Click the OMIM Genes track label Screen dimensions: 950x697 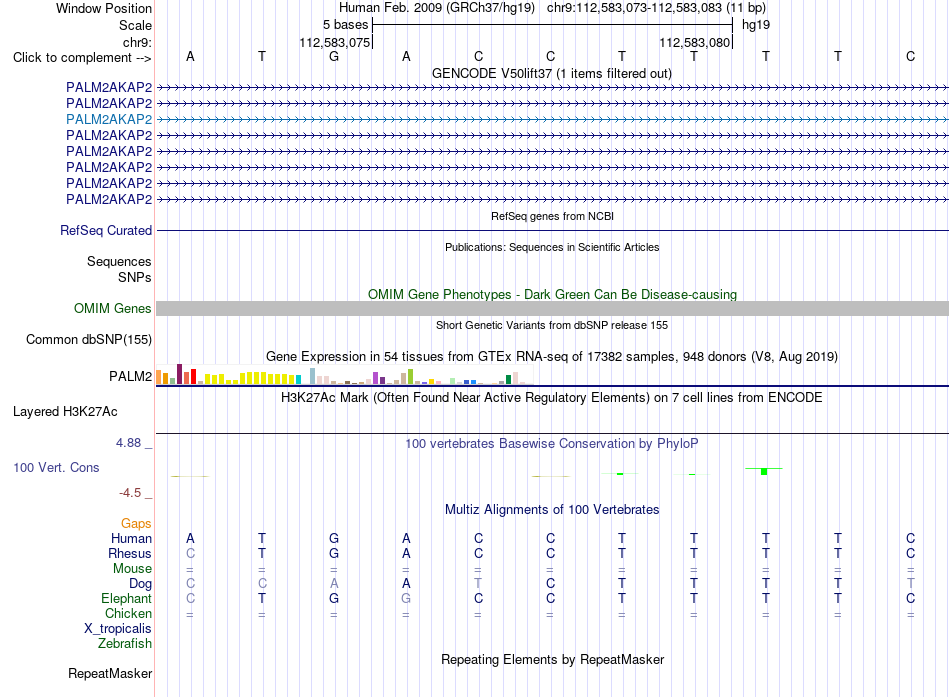tap(112, 308)
